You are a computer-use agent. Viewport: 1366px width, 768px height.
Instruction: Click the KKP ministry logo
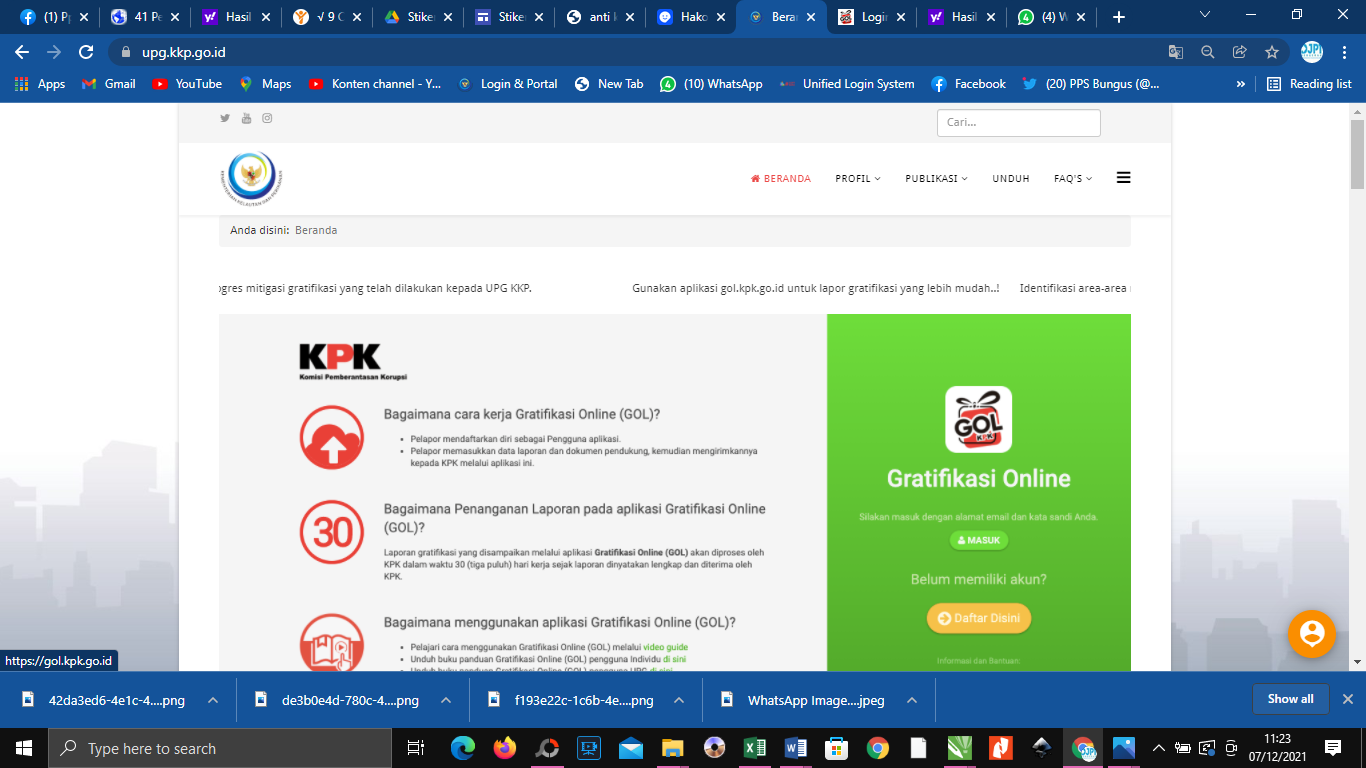coord(252,178)
